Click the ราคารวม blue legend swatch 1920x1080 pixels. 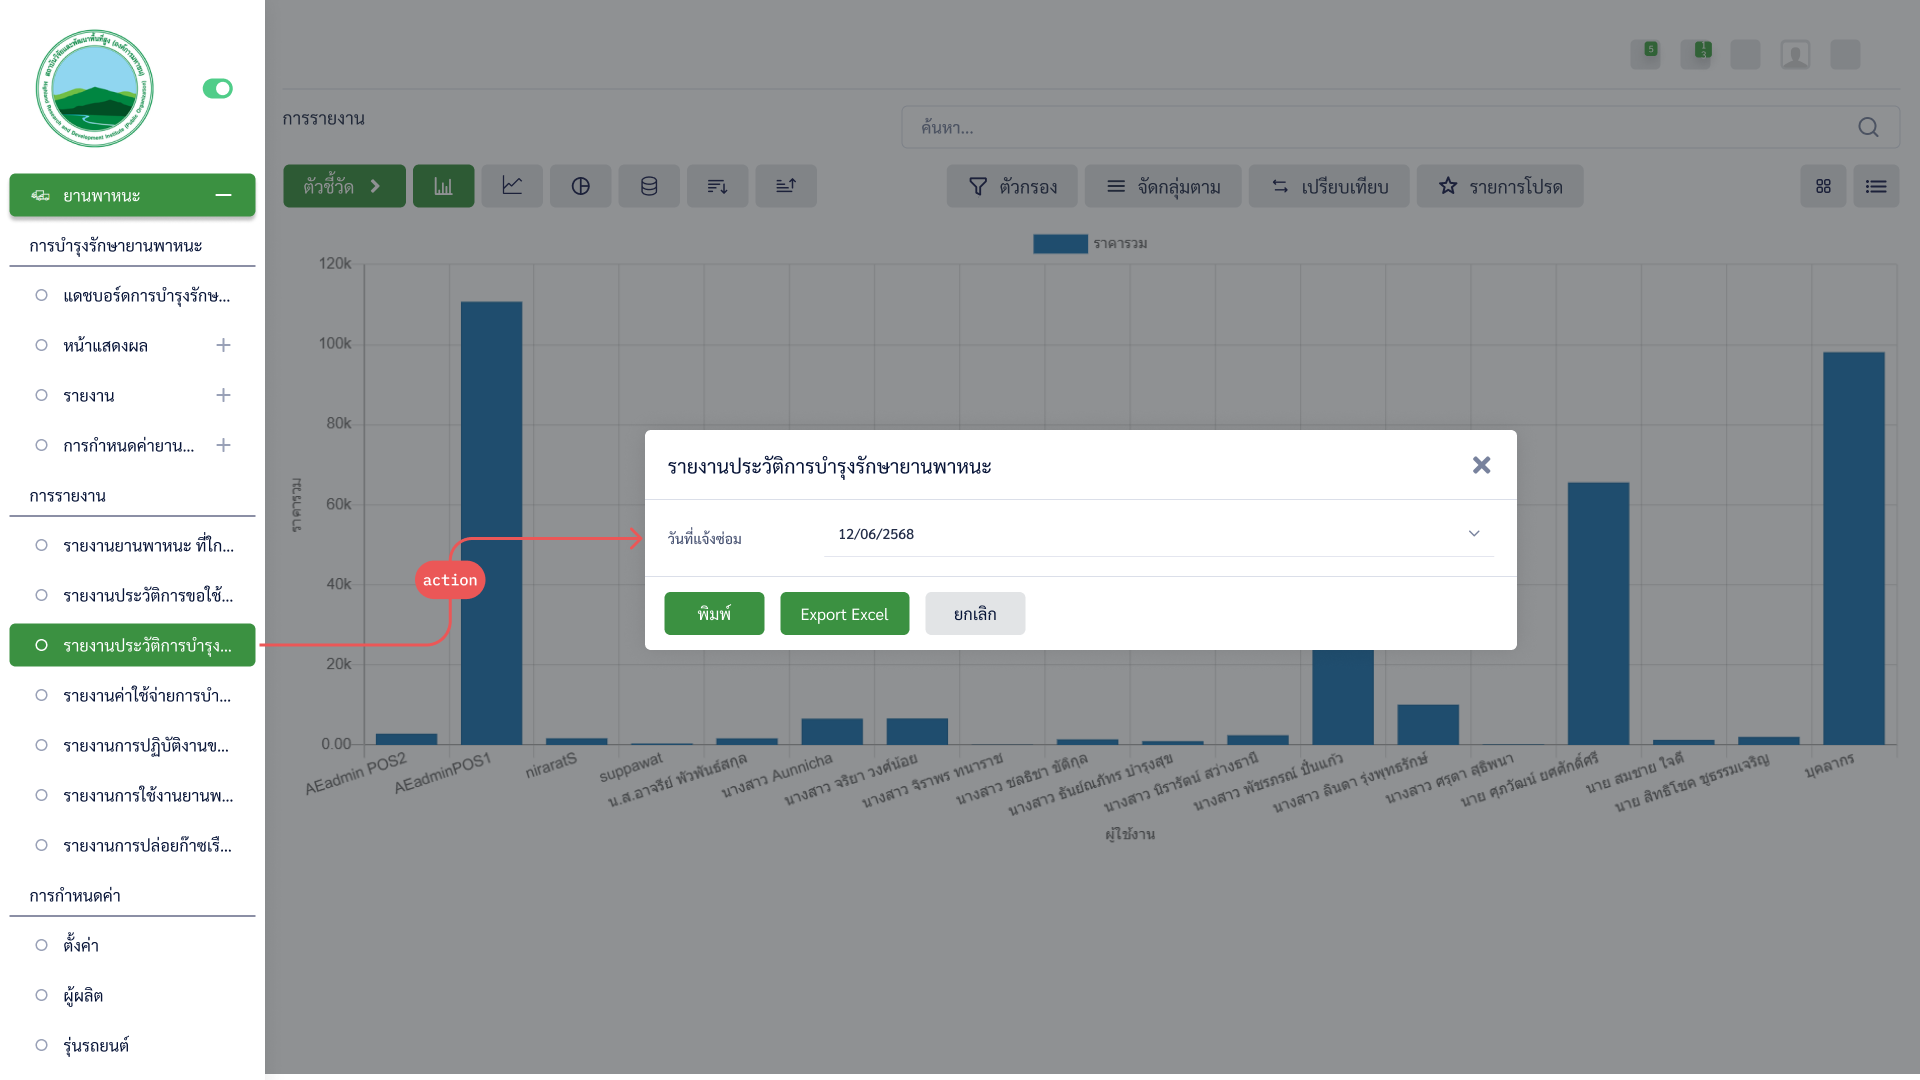click(1060, 244)
